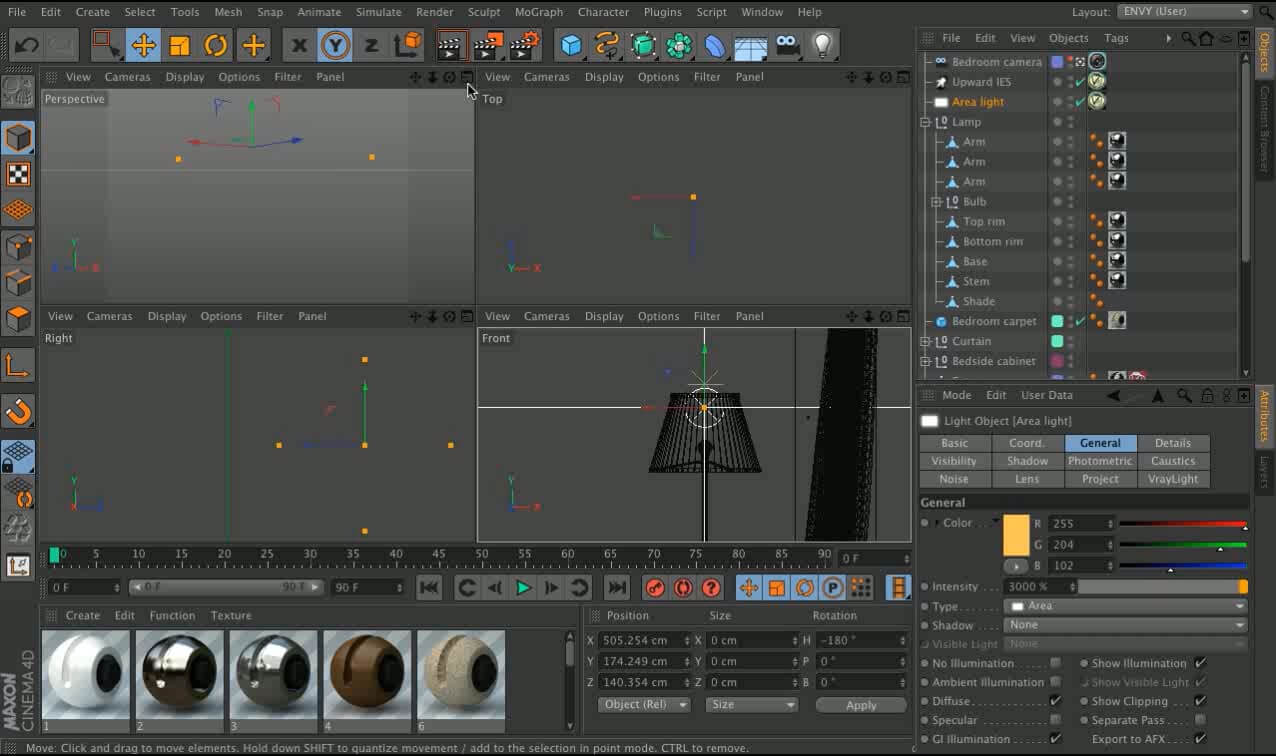Click the light bulb Light object icon
This screenshot has height=756, width=1276.
pyautogui.click(x=822, y=45)
